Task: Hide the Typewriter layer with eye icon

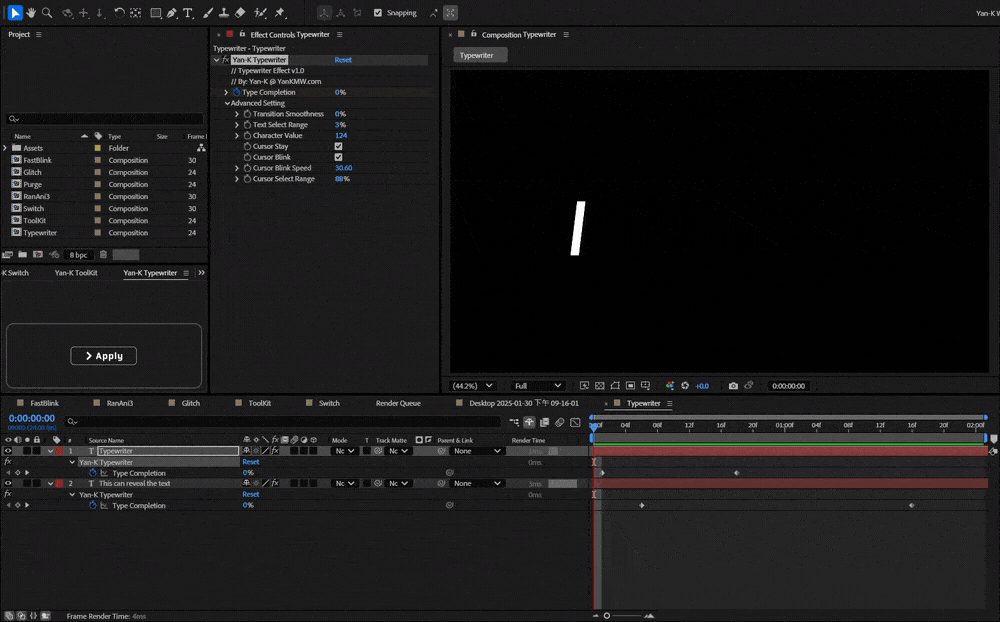Action: [8, 451]
